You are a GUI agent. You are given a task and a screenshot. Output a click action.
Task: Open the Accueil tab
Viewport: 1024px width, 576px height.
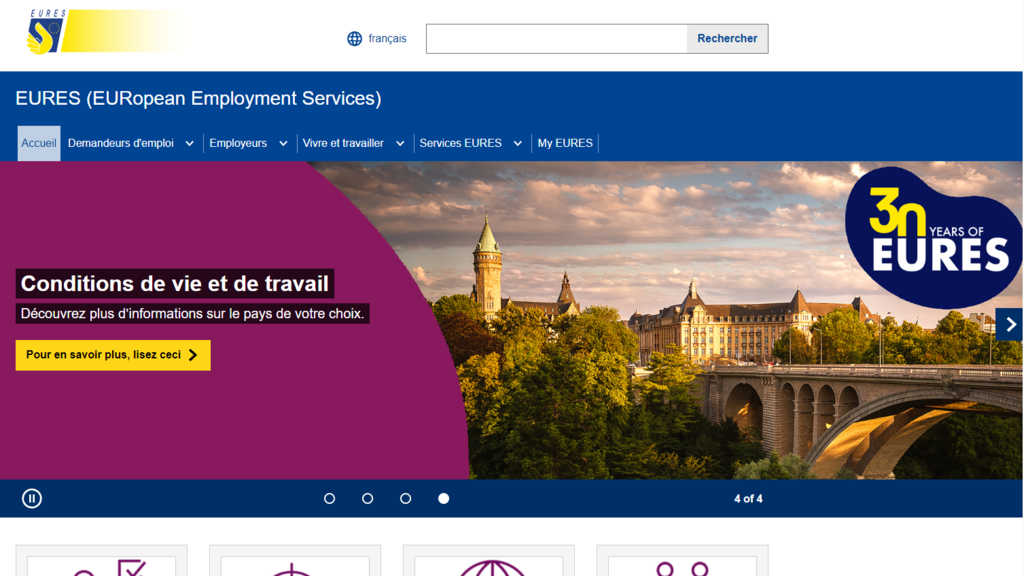pyautogui.click(x=39, y=143)
